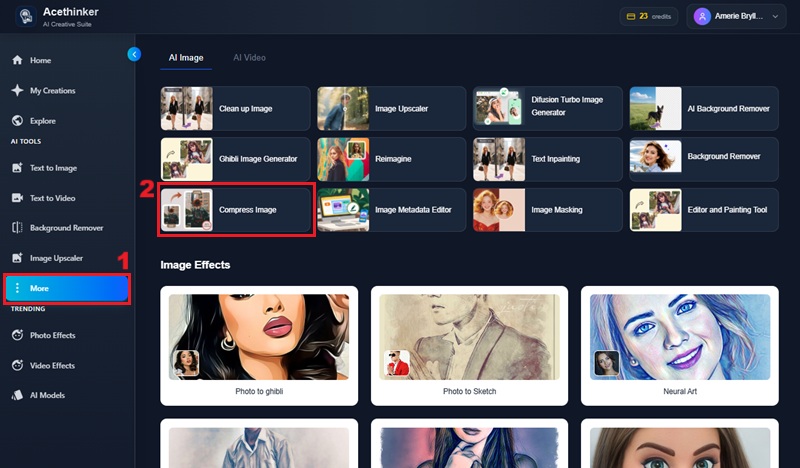Collapse the sidebar with arrow toggle
The image size is (800, 468).
(x=134, y=54)
